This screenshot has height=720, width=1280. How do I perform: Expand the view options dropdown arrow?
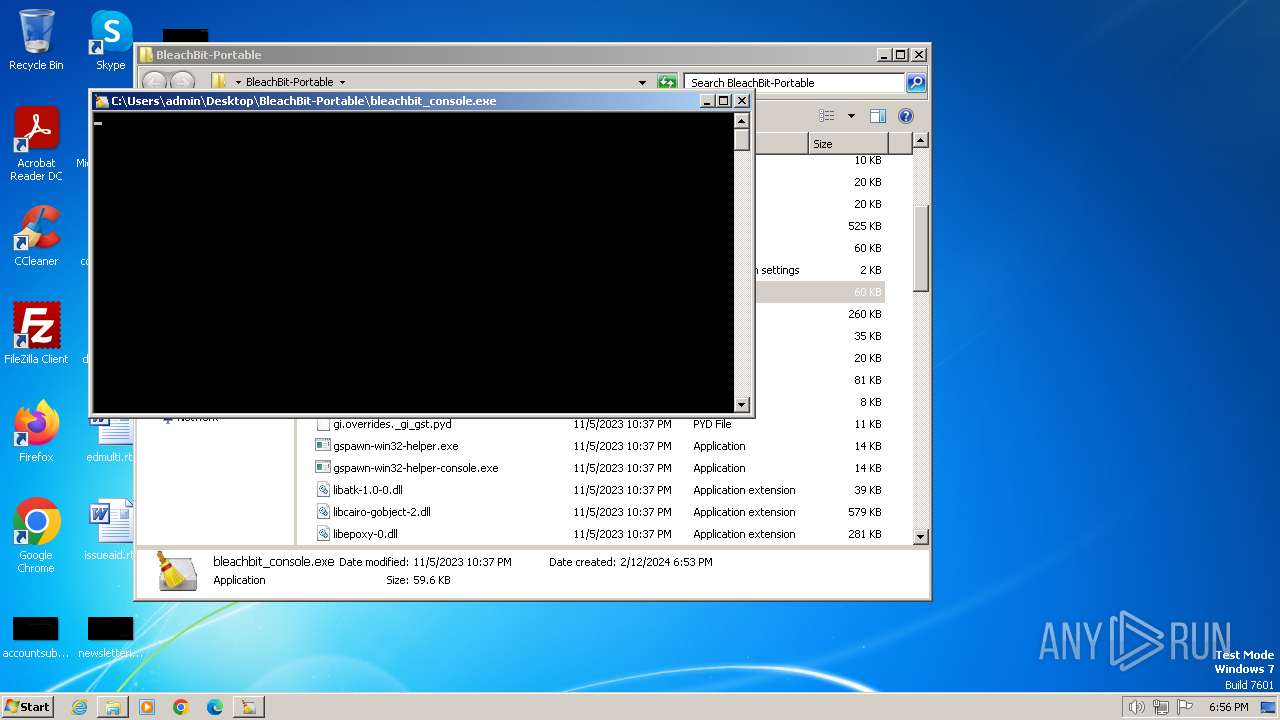(851, 116)
